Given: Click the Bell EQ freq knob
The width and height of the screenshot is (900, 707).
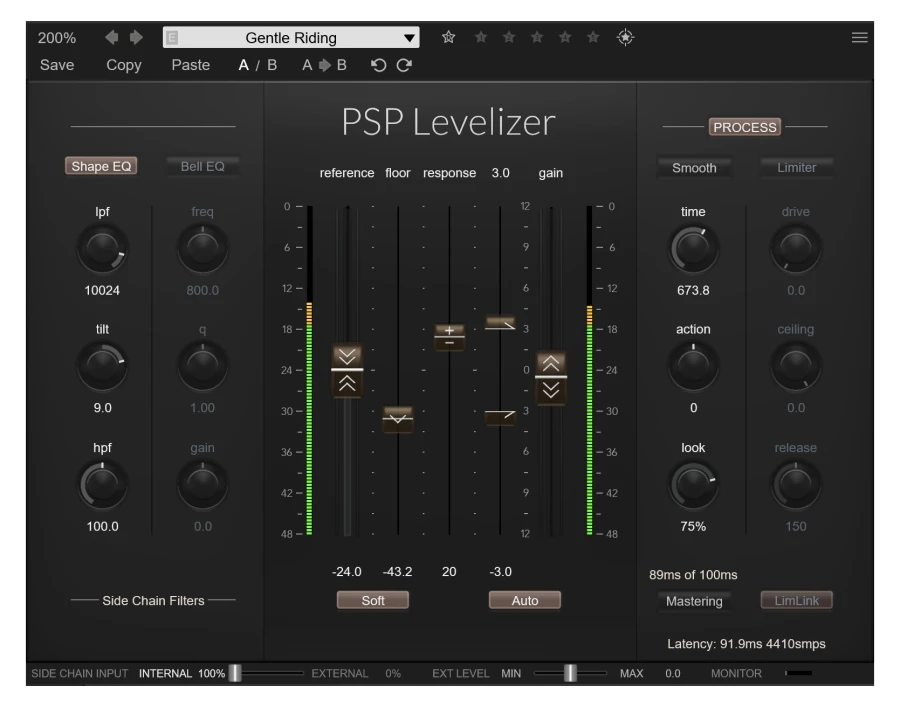Looking at the screenshot, I should pos(203,248).
